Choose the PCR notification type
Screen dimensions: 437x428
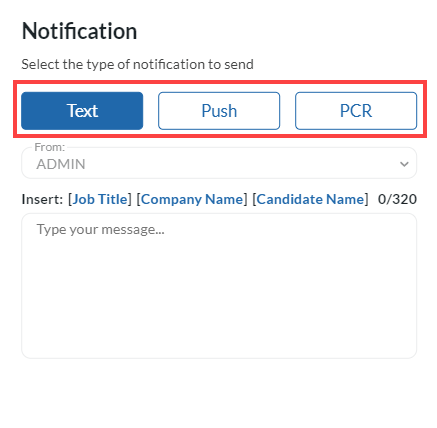click(x=356, y=111)
